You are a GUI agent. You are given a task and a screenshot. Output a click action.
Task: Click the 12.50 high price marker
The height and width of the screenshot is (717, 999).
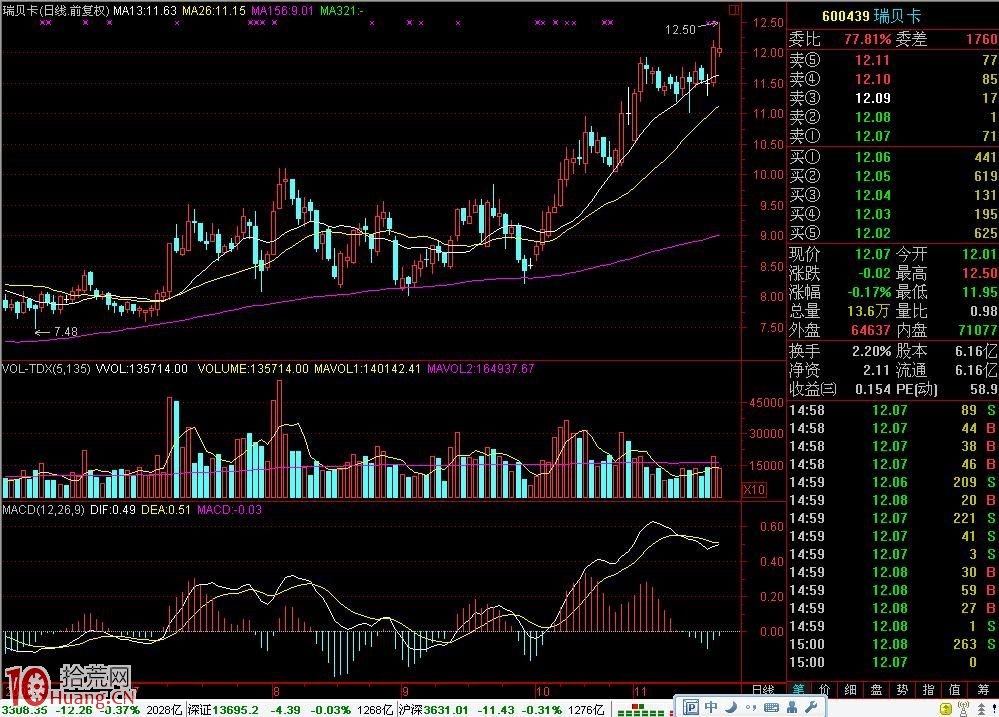(x=678, y=30)
